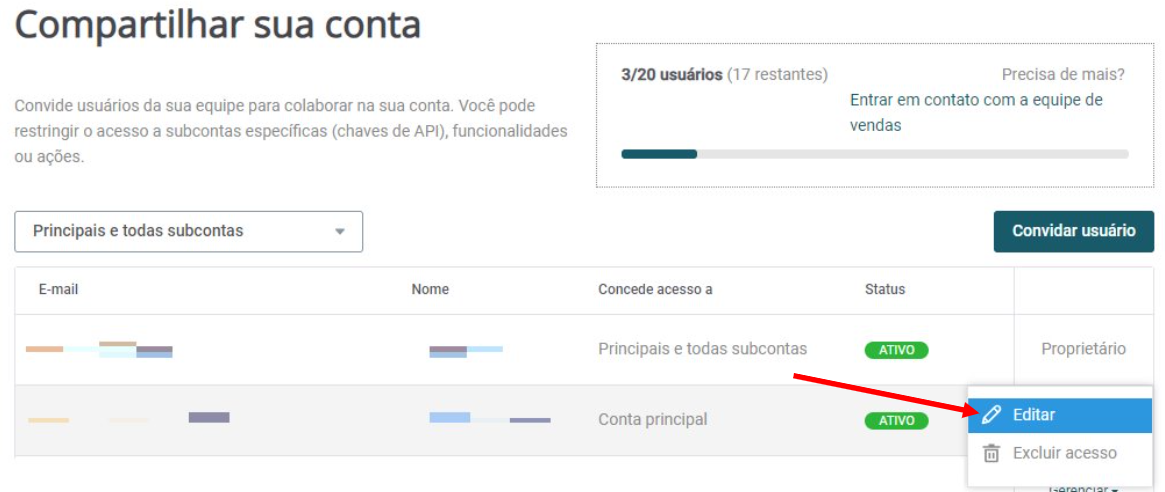The width and height of the screenshot is (1165, 492).
Task: Click the trash icon next to Excluir acesso
Action: click(991, 453)
